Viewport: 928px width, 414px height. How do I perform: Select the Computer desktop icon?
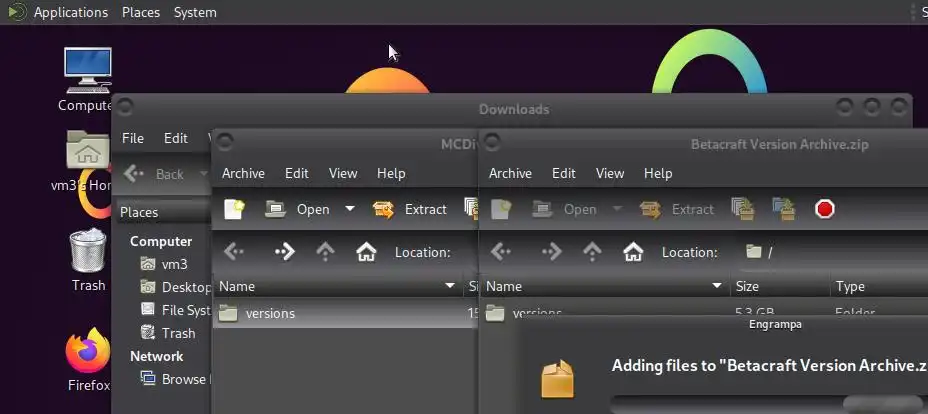(86, 80)
